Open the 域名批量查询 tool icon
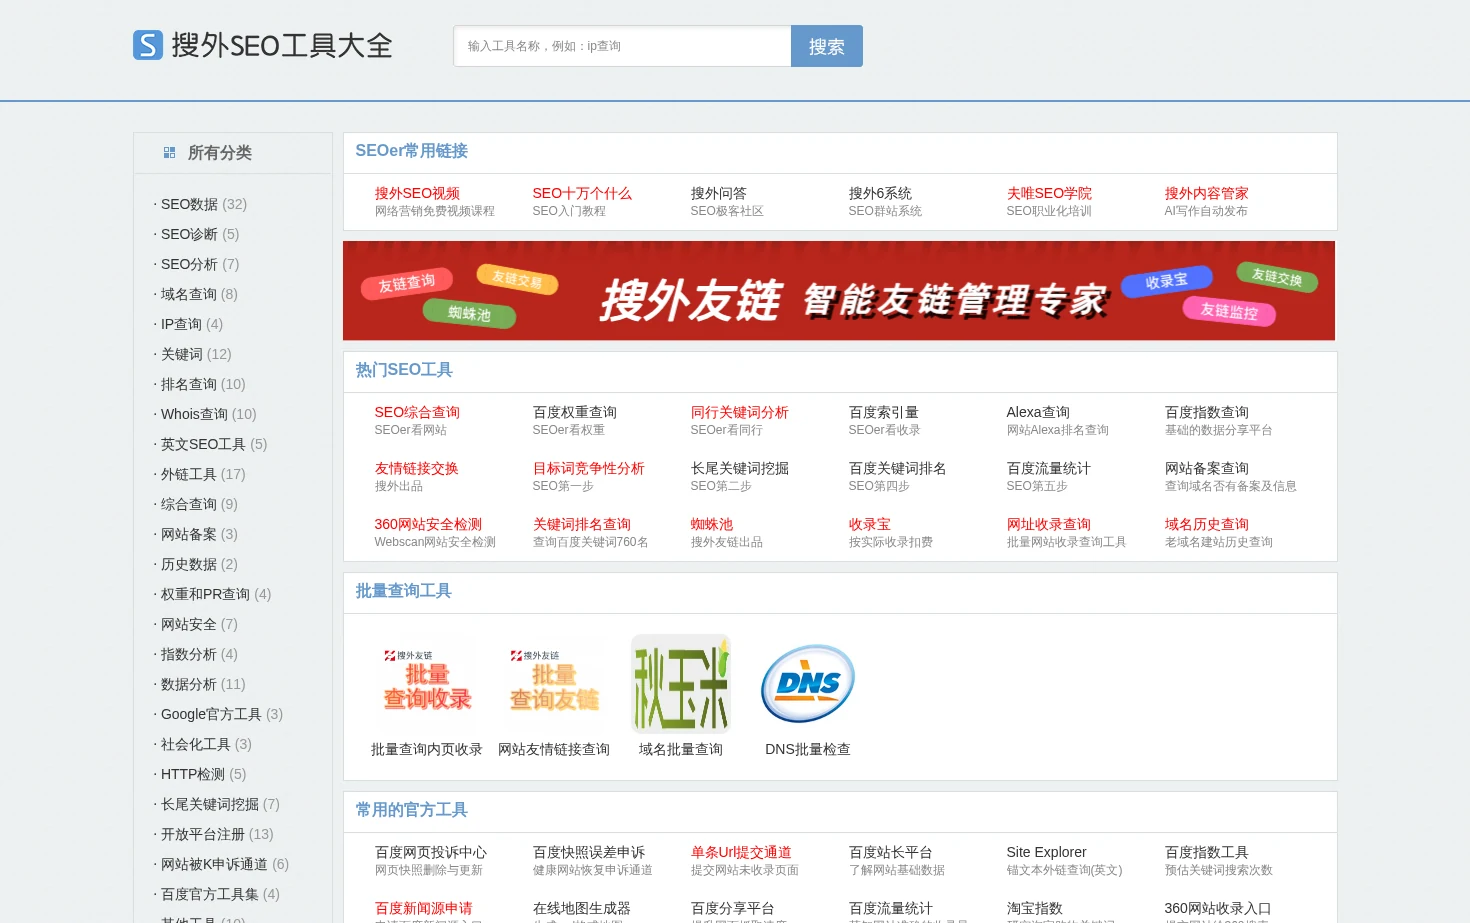 pyautogui.click(x=681, y=685)
